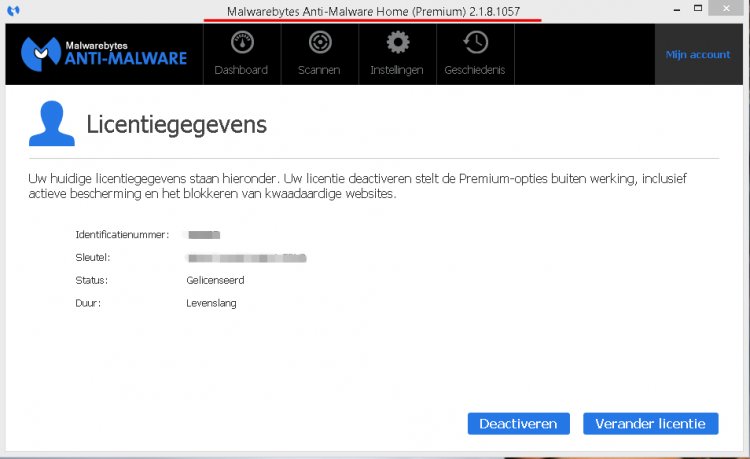
Task: Close the Malwarebytes window
Action: tap(726, 8)
